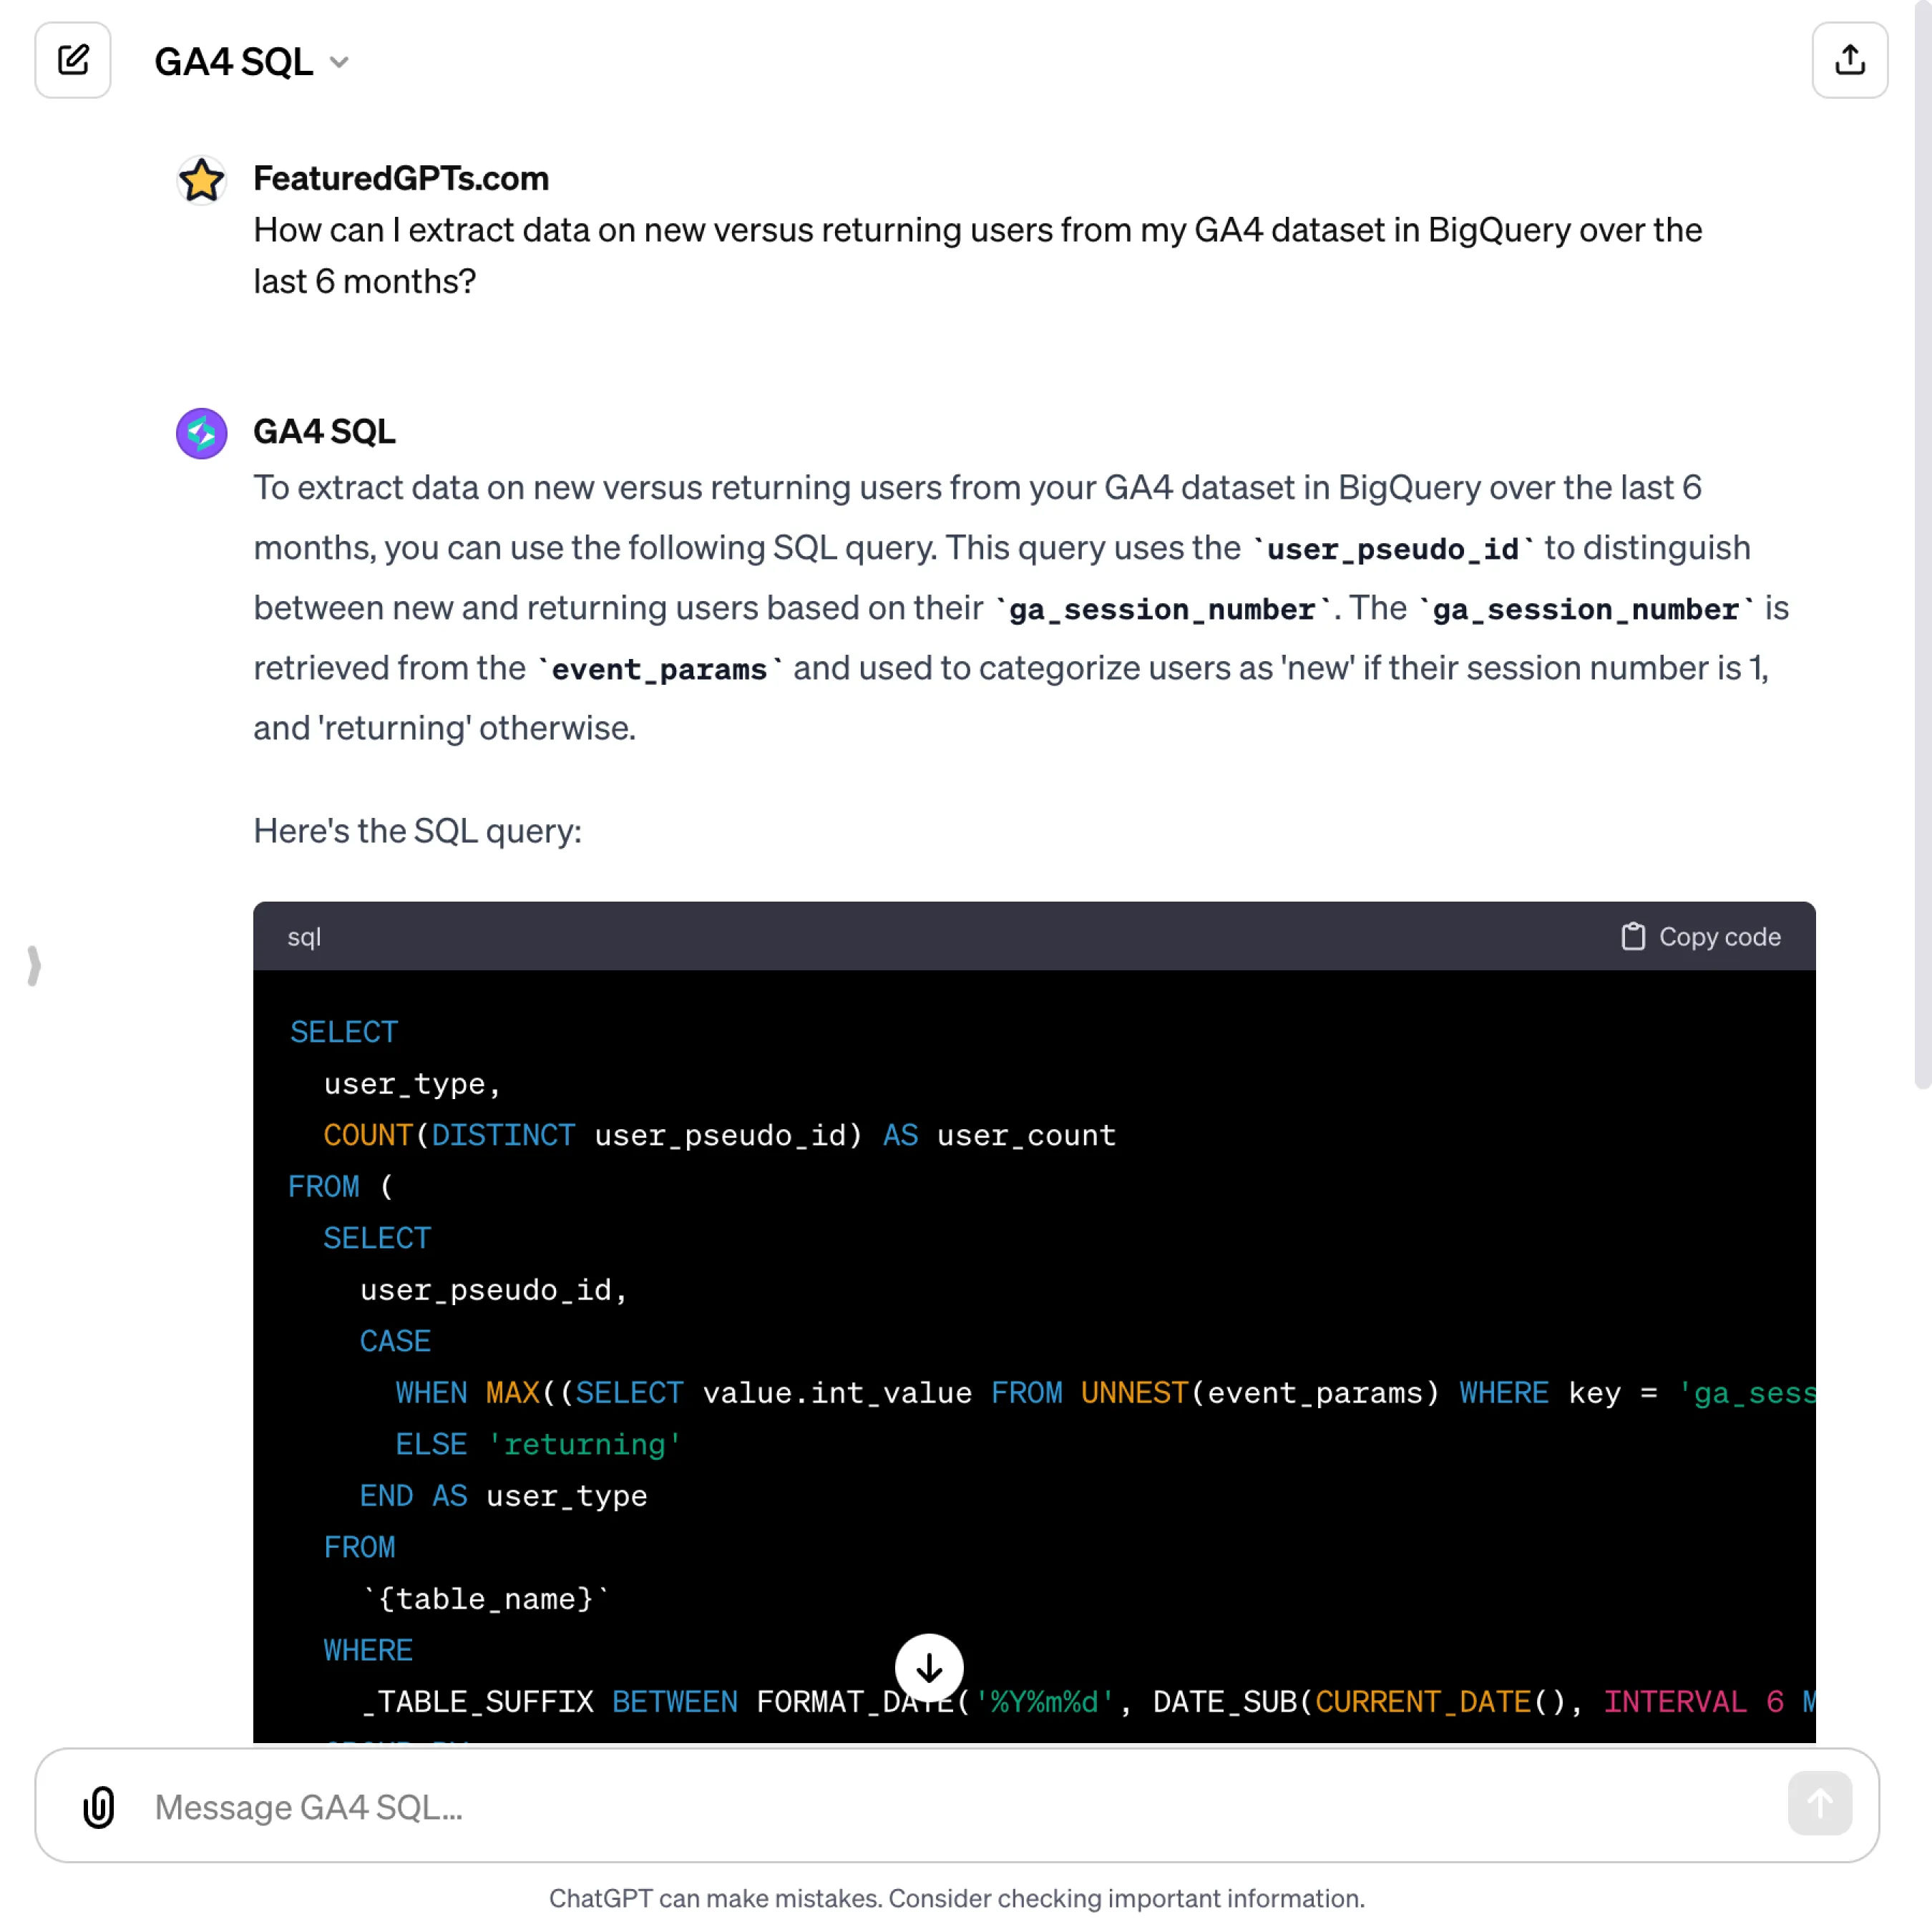1932x1932 pixels.
Task: Click the "CASE" keyword line in code
Action: click(395, 1341)
